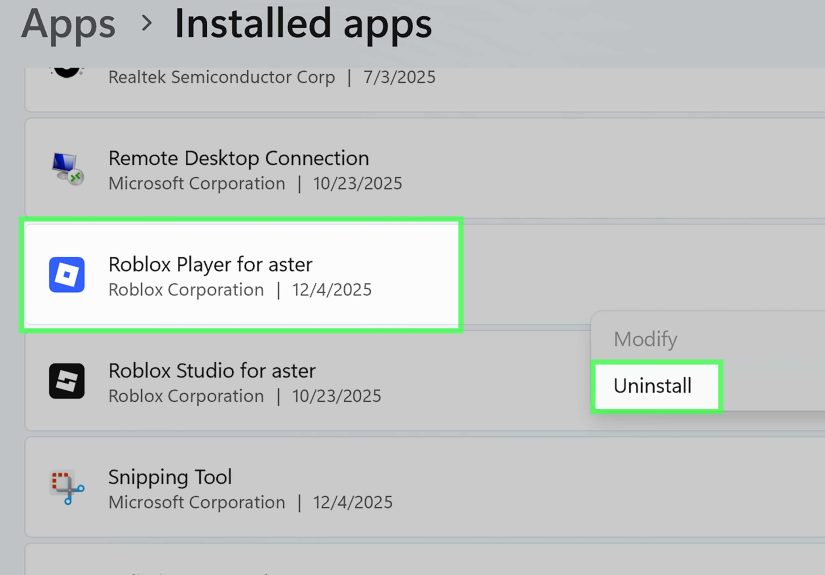Click the 10/23/2025 date for Roblox Studio
The height and width of the screenshot is (575, 825).
click(x=337, y=396)
